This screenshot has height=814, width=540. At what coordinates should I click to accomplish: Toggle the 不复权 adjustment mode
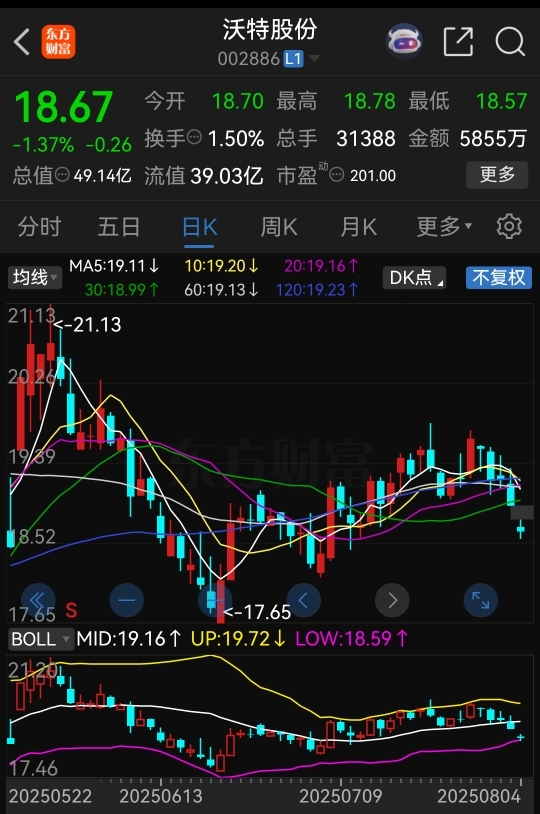point(498,277)
